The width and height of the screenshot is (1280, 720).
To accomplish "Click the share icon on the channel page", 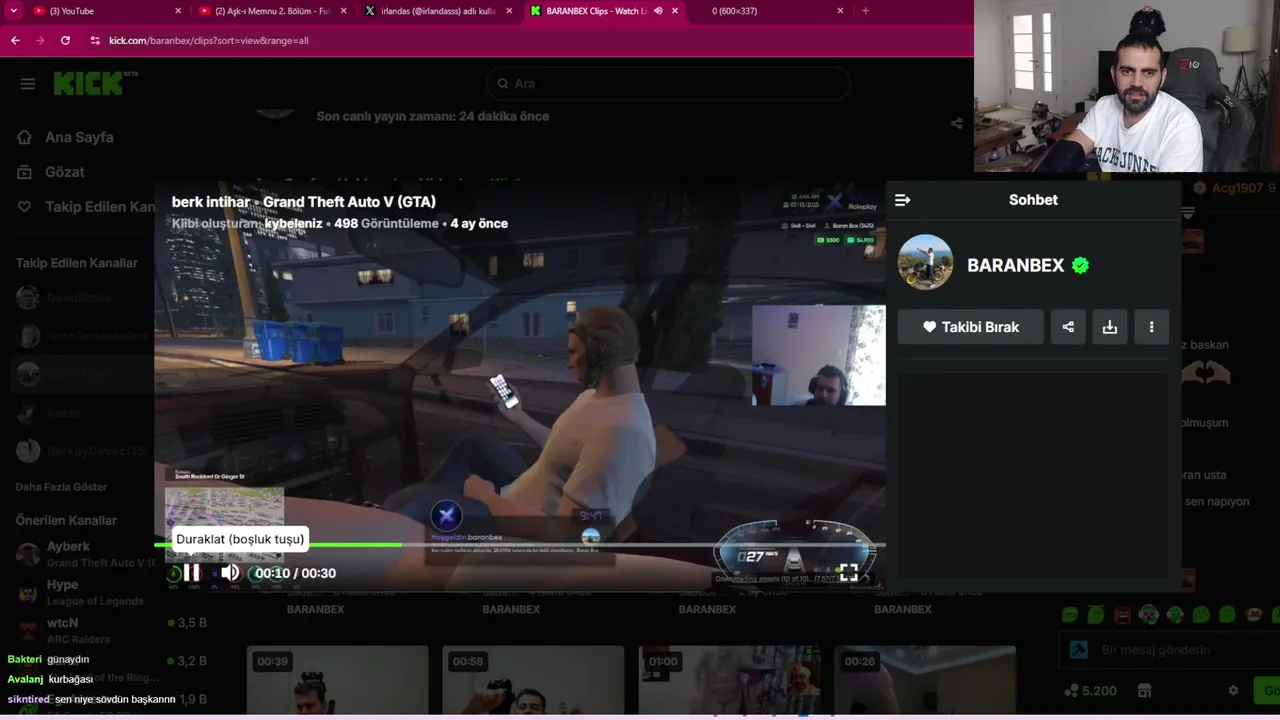I will [x=957, y=123].
